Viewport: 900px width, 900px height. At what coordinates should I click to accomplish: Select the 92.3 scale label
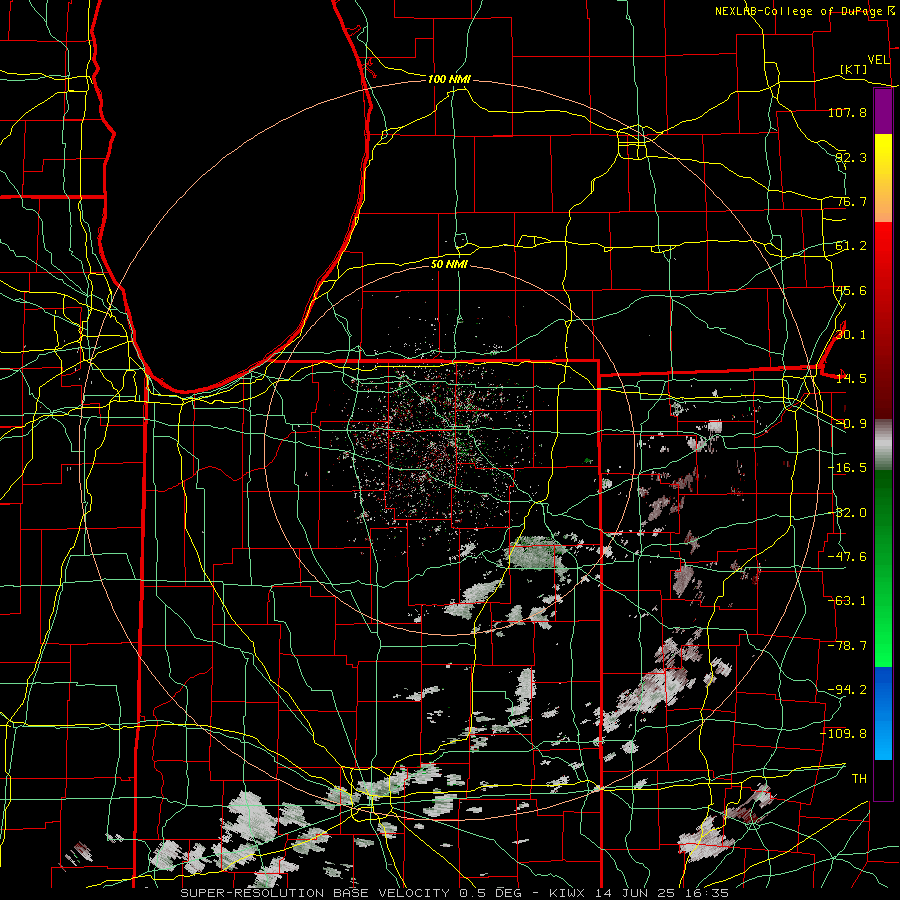pos(851,157)
